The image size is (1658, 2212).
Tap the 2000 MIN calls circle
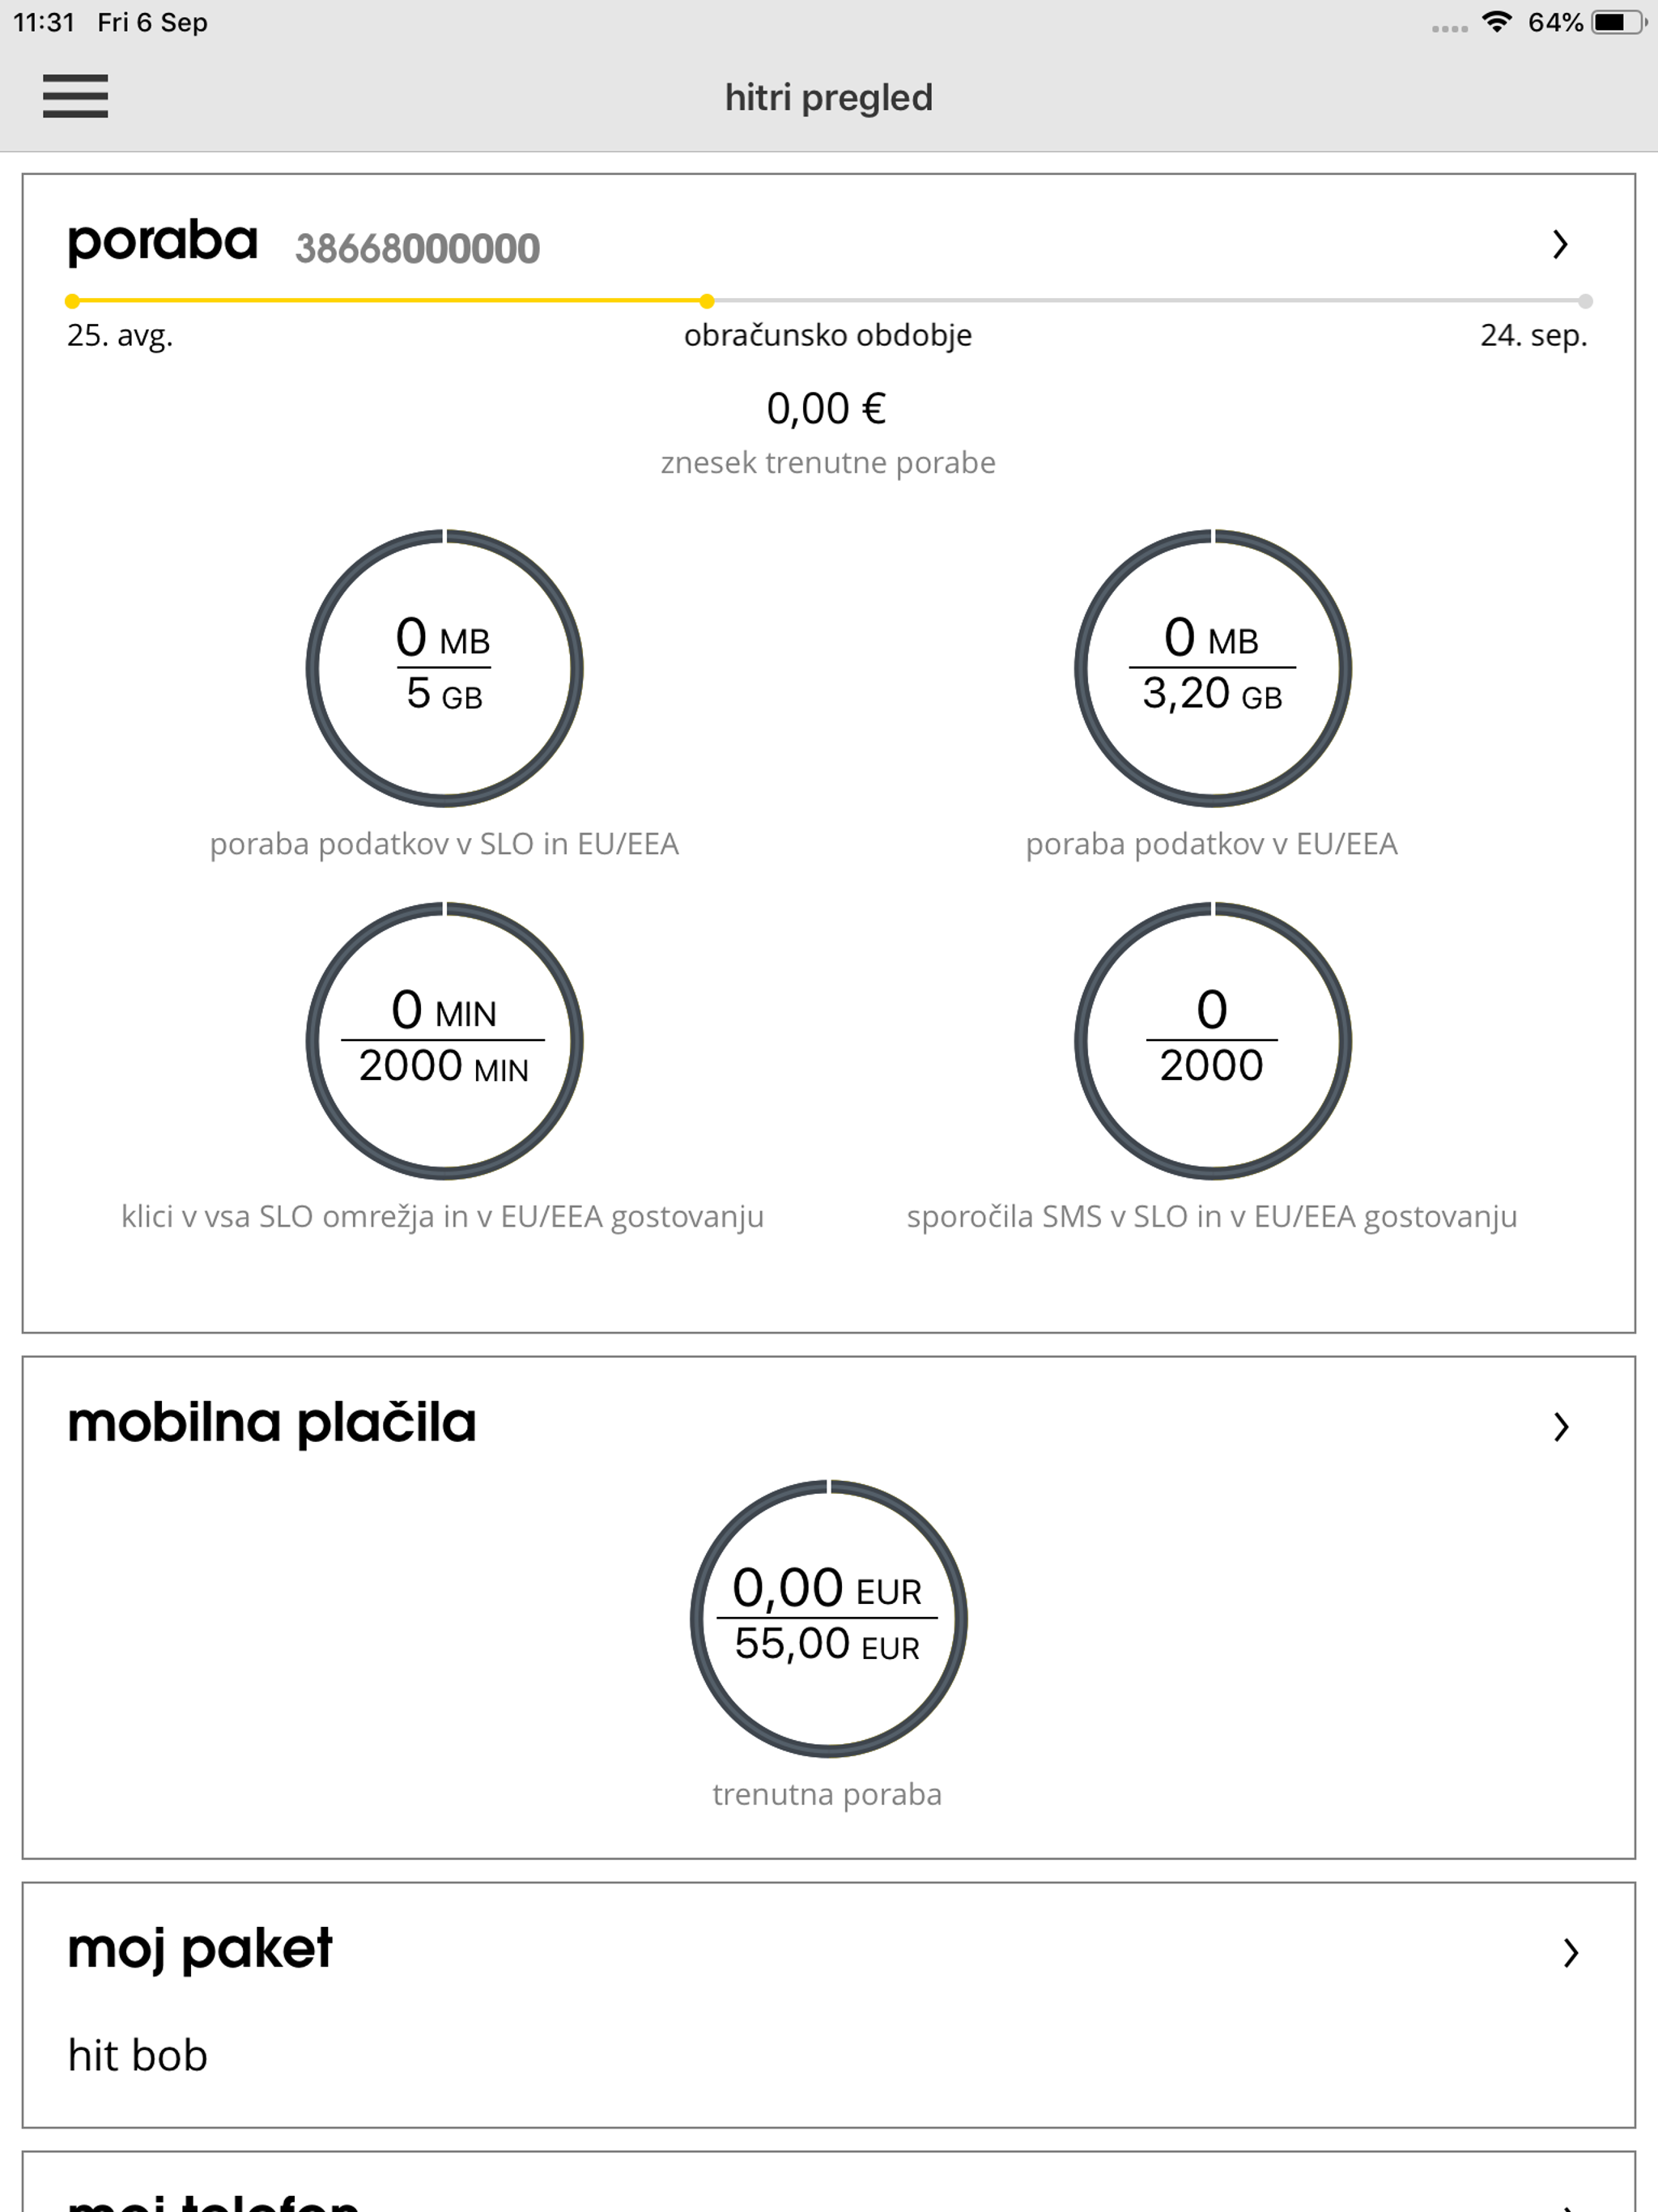pos(445,1040)
